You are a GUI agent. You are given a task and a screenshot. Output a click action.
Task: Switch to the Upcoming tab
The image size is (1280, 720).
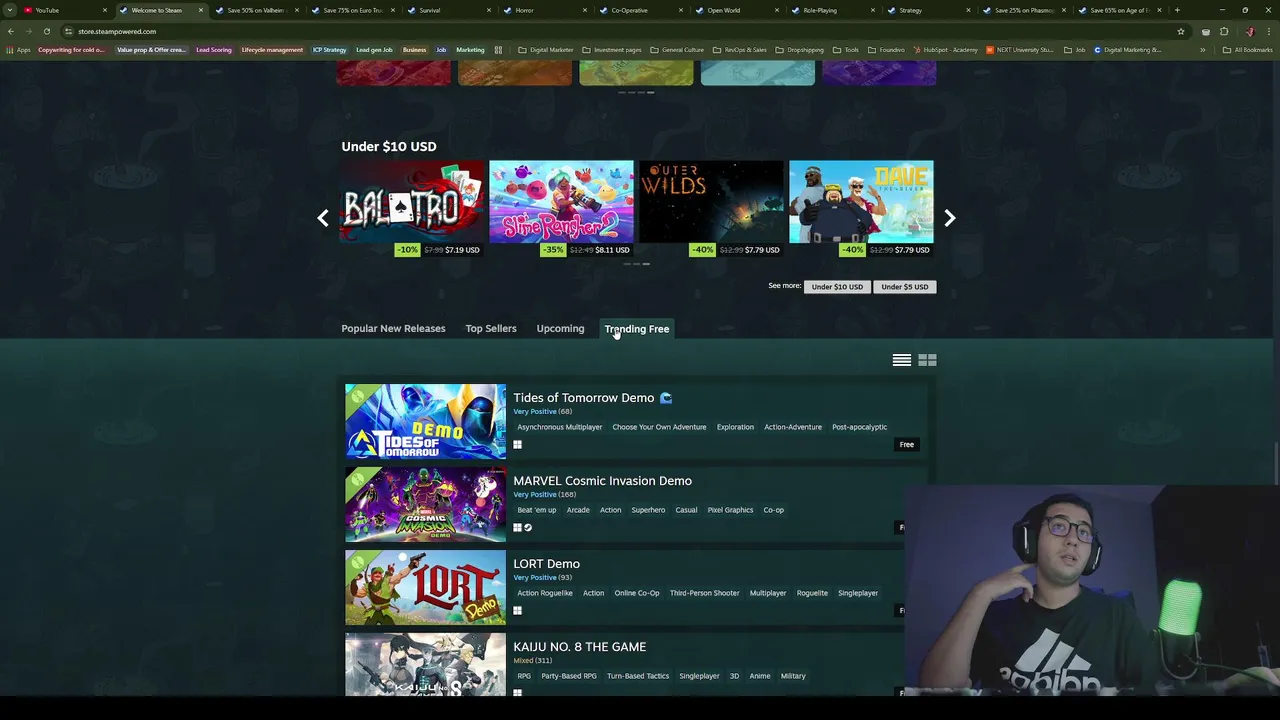pyautogui.click(x=560, y=328)
